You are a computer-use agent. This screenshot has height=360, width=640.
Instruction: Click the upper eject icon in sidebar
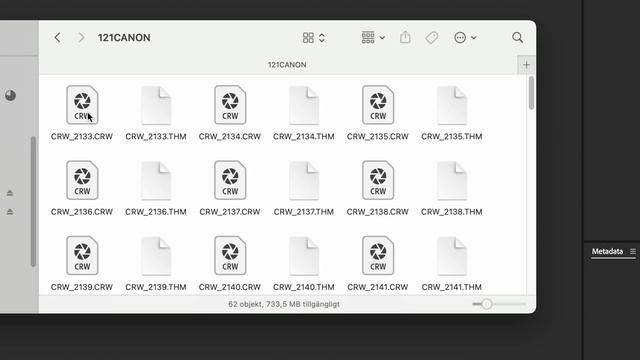pos(10,193)
